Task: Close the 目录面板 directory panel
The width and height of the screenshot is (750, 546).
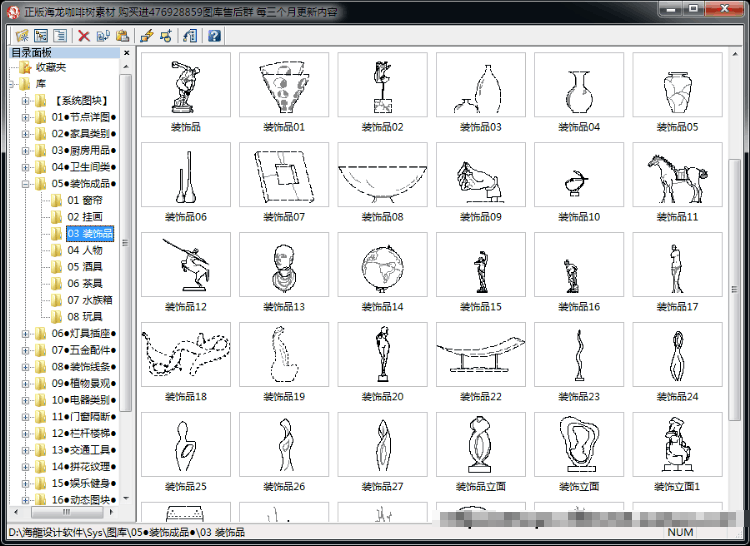Action: (x=126, y=53)
